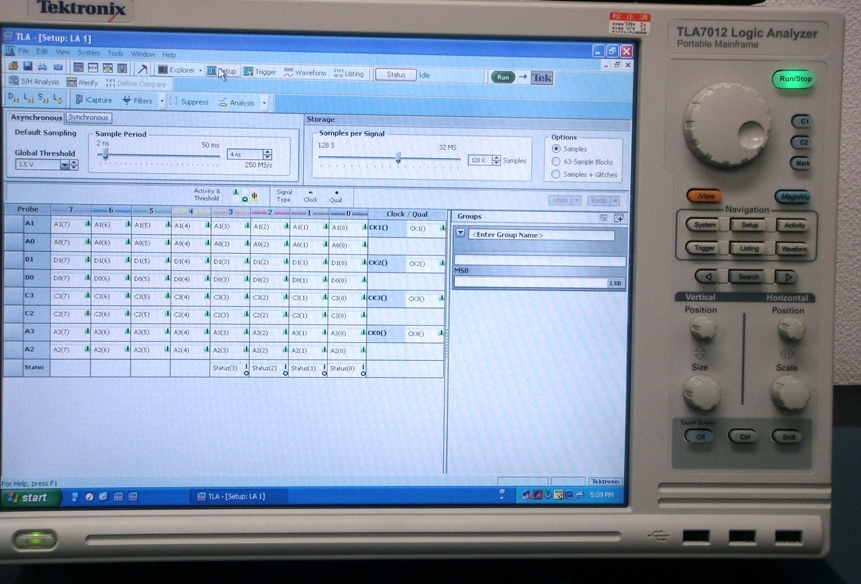Viewport: 861px width, 584px height.
Task: Expand the Redo dropdown arrow
Action: 615,200
